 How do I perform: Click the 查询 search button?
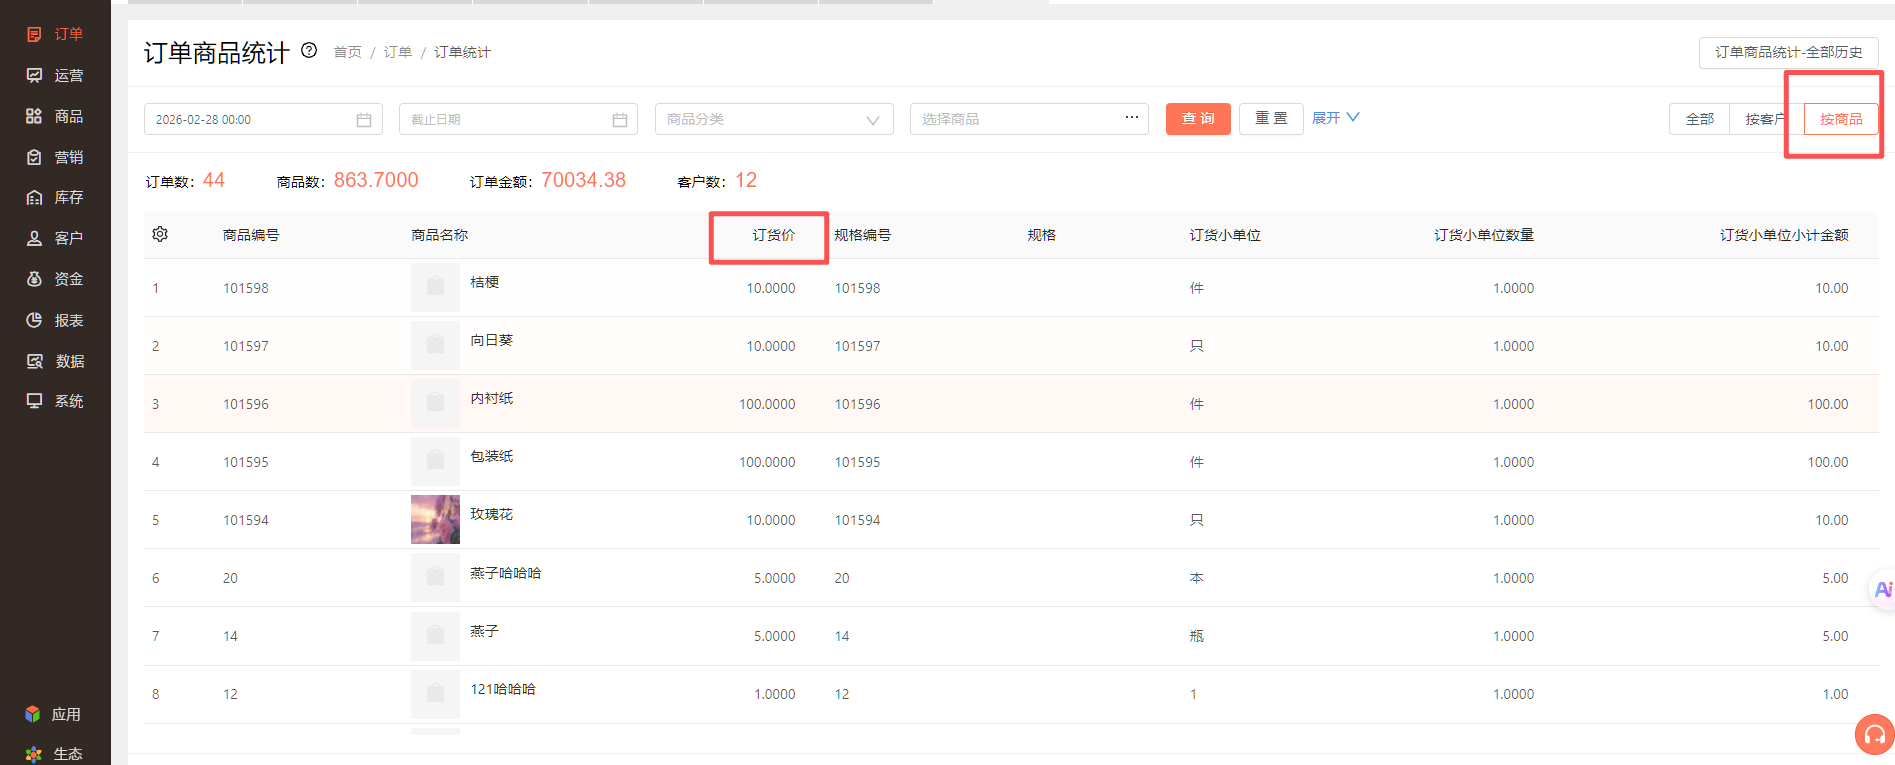(1198, 119)
